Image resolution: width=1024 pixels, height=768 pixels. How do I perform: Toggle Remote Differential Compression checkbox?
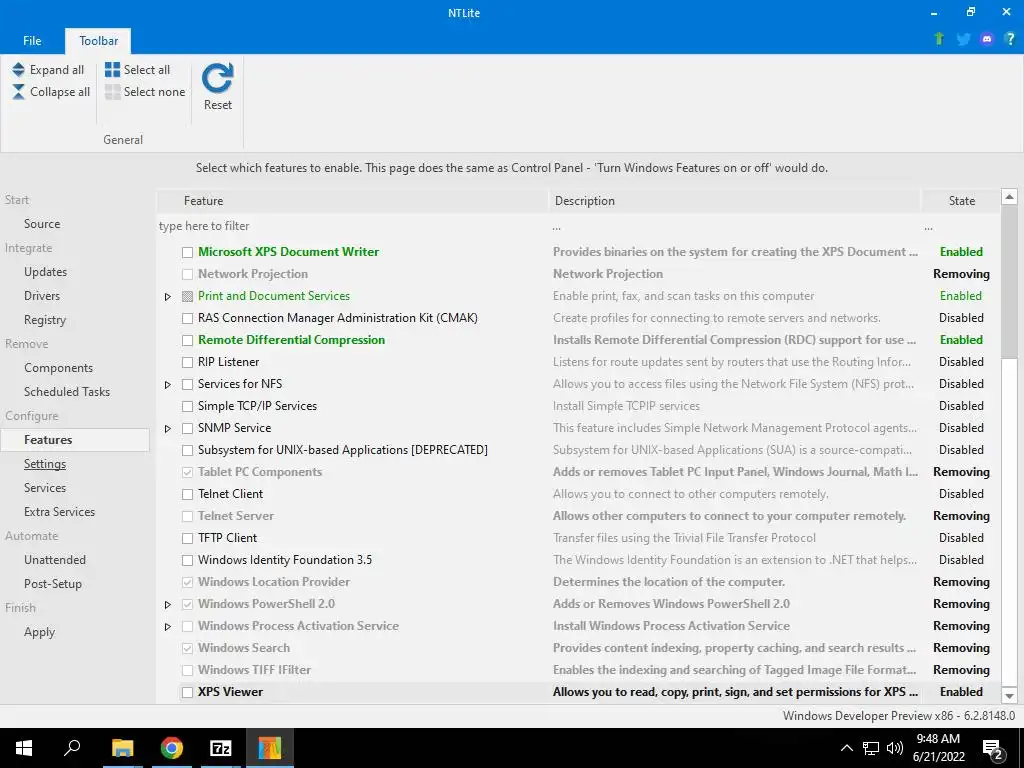click(x=187, y=340)
